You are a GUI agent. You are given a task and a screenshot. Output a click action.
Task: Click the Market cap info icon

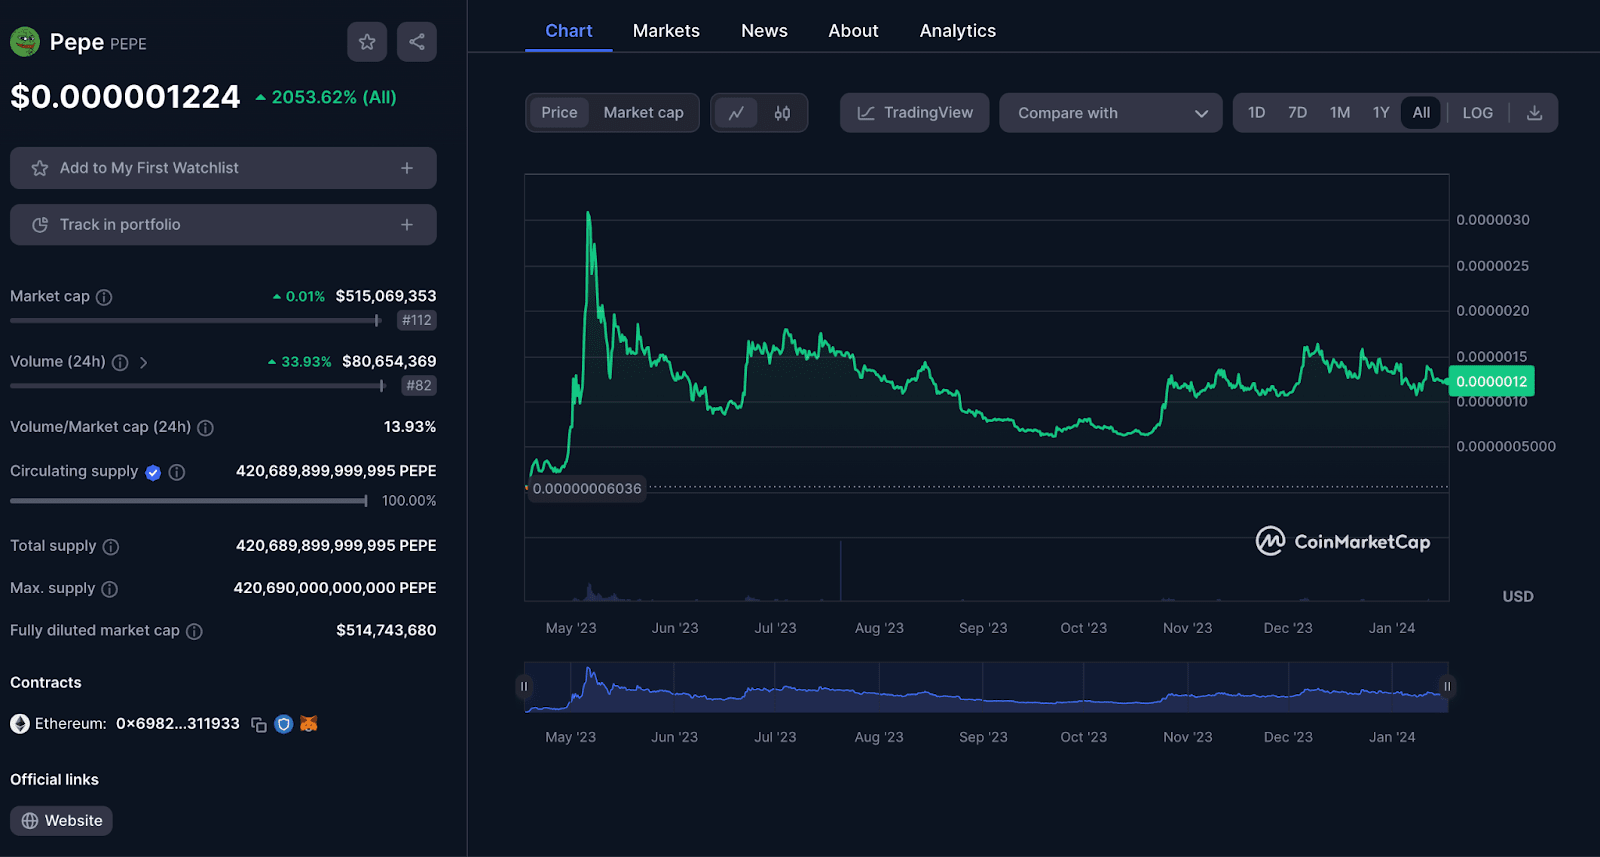[104, 297]
